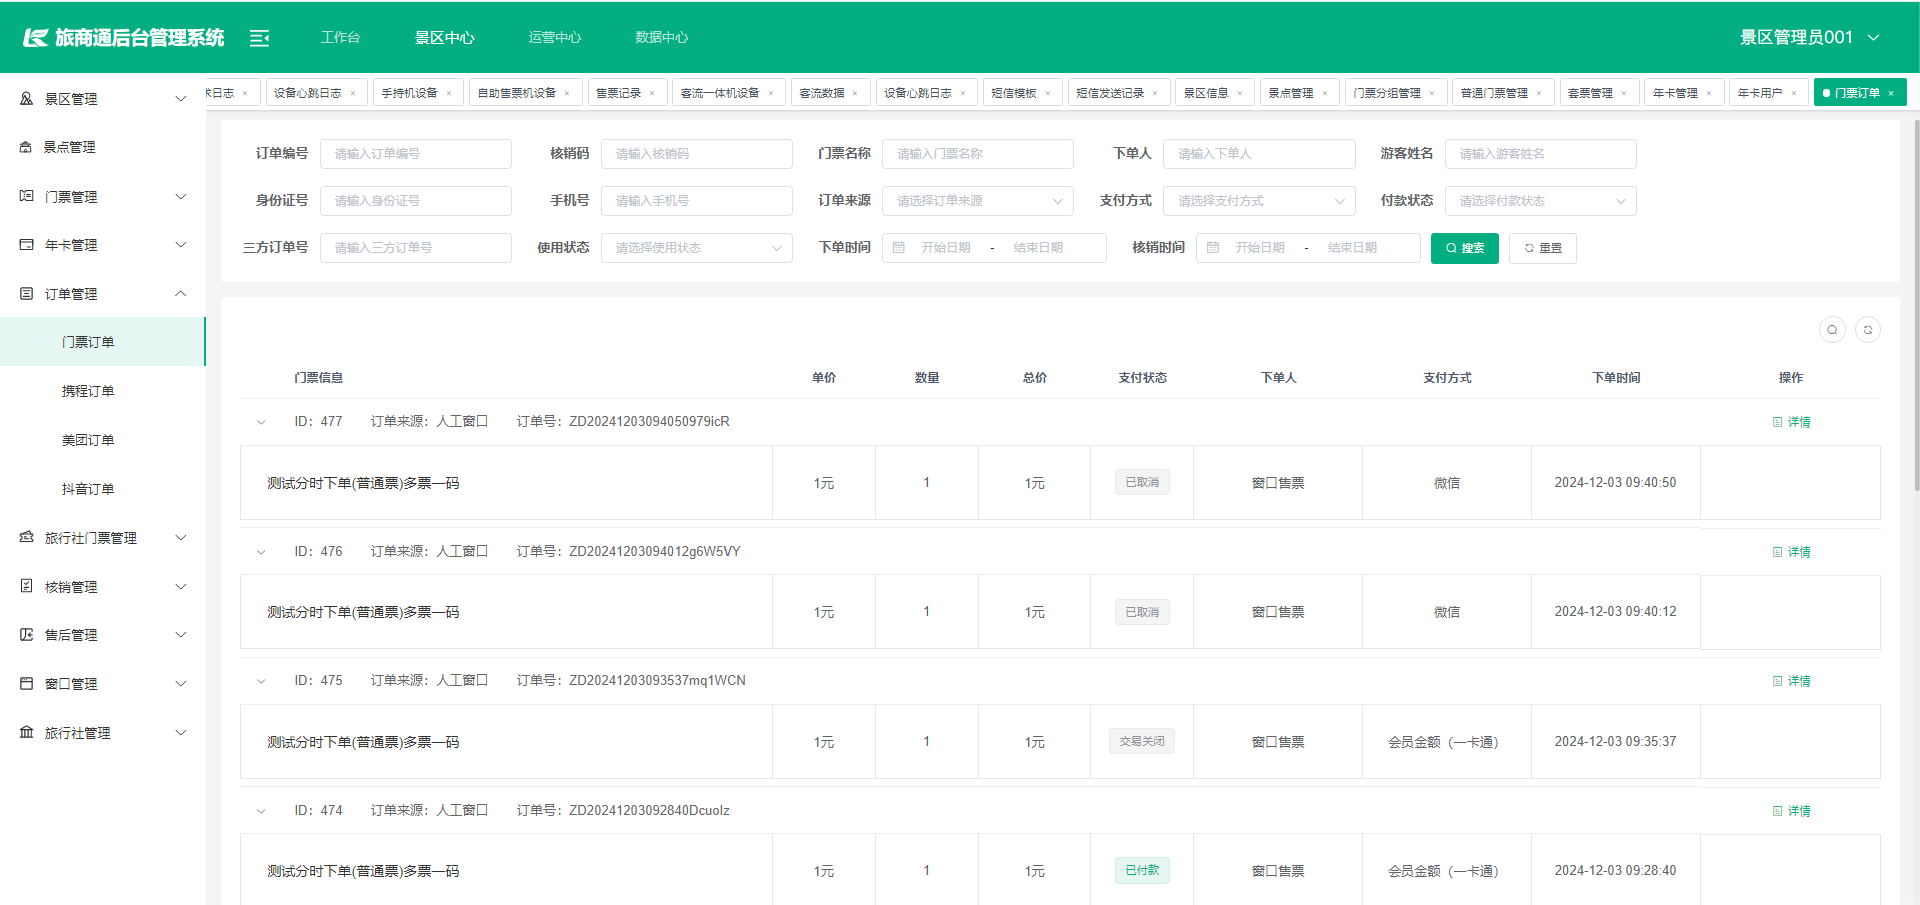The image size is (1920, 905).
Task: Collapse order row ID 475 with its chevron
Action: [x=261, y=681]
